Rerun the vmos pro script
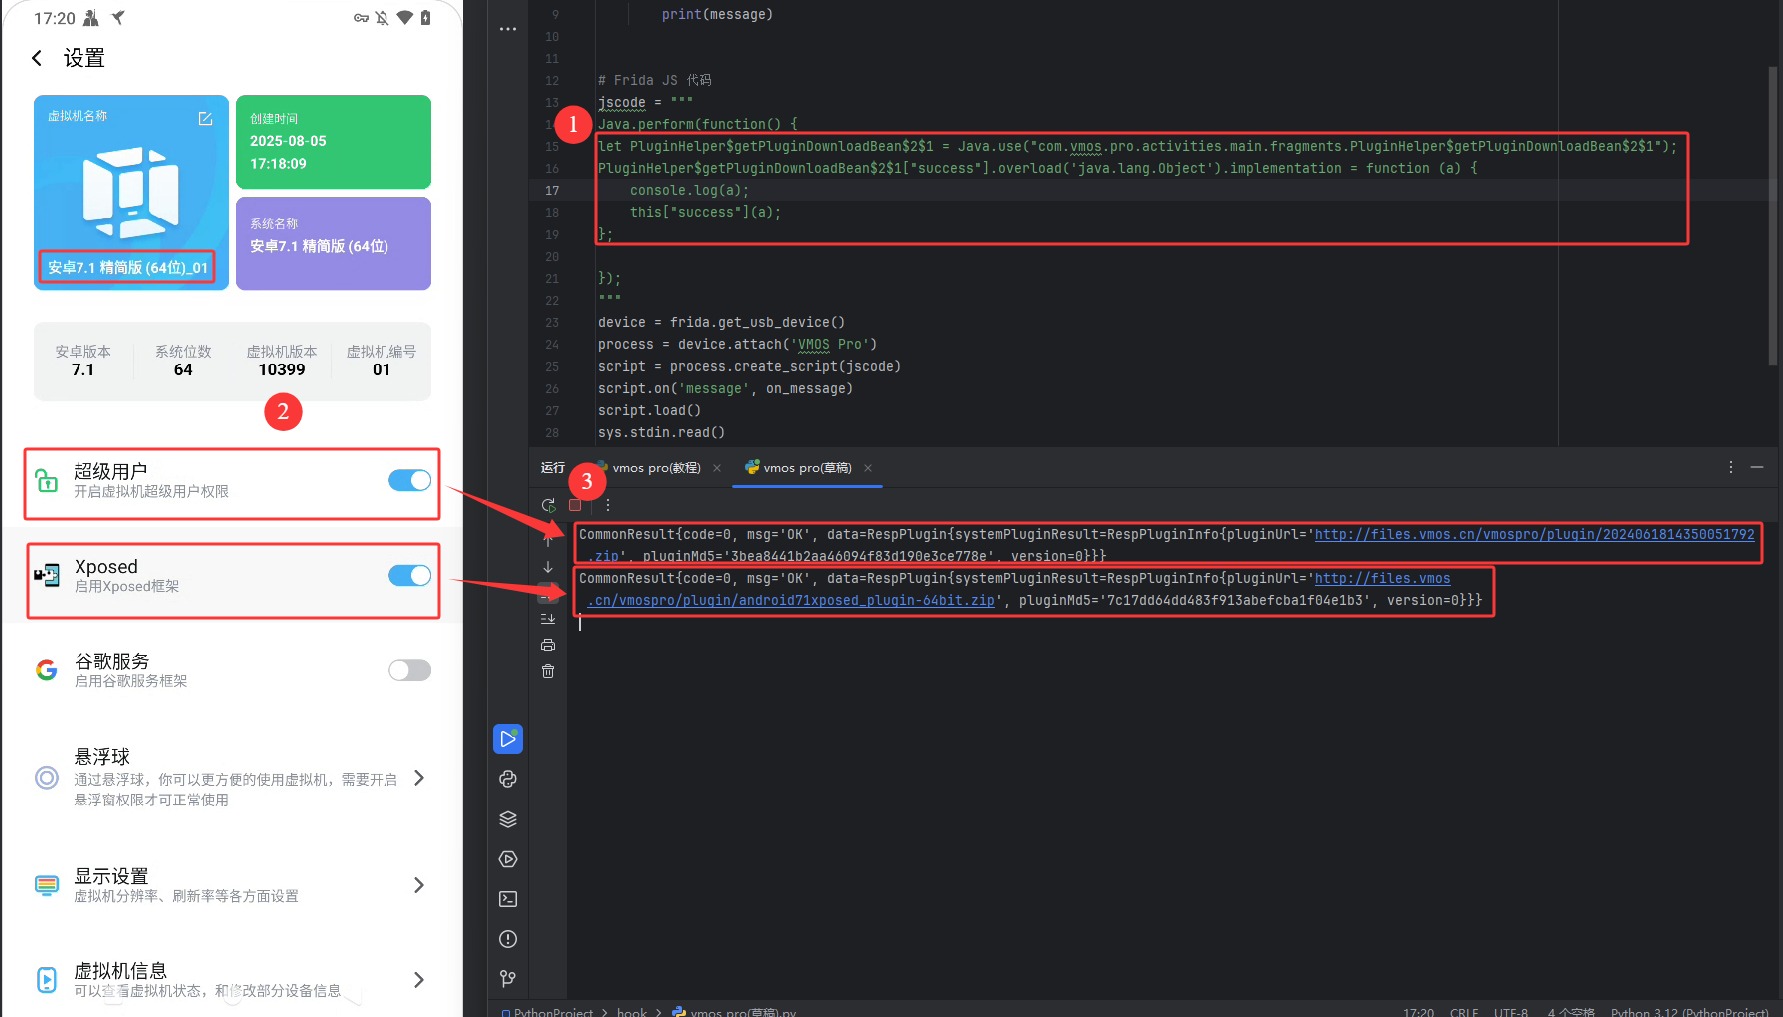The image size is (1783, 1017). pos(548,506)
